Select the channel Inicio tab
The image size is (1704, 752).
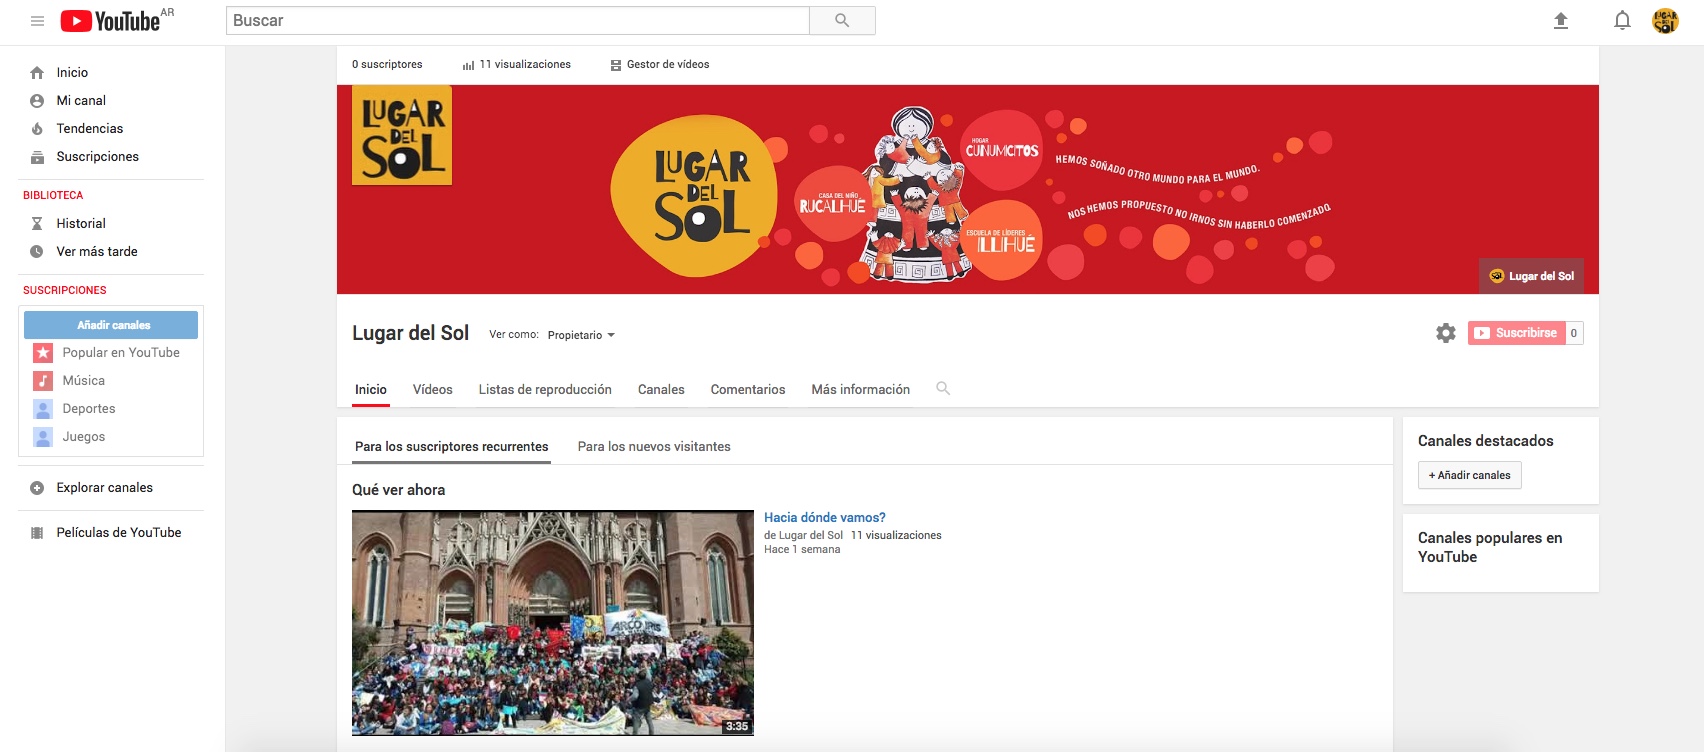pyautogui.click(x=371, y=390)
